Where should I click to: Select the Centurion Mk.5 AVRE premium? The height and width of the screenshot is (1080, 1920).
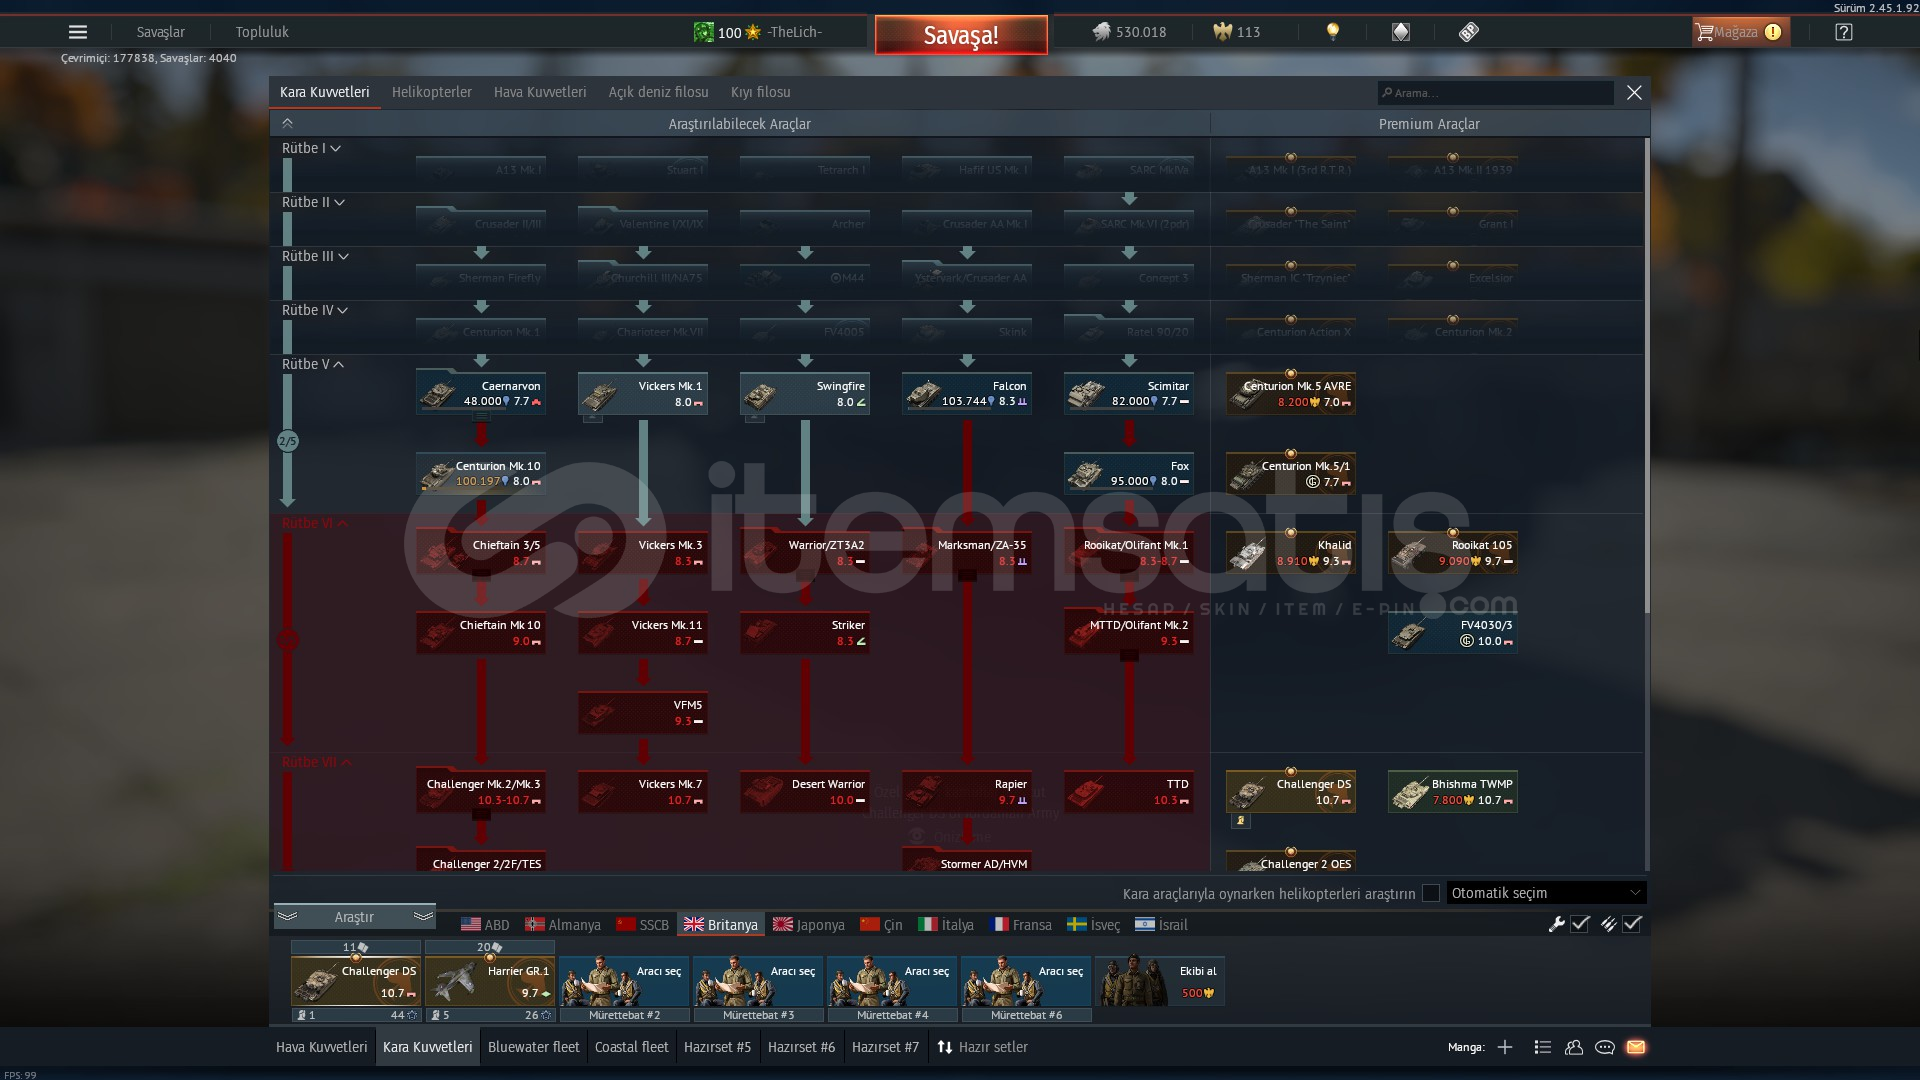pyautogui.click(x=1291, y=393)
